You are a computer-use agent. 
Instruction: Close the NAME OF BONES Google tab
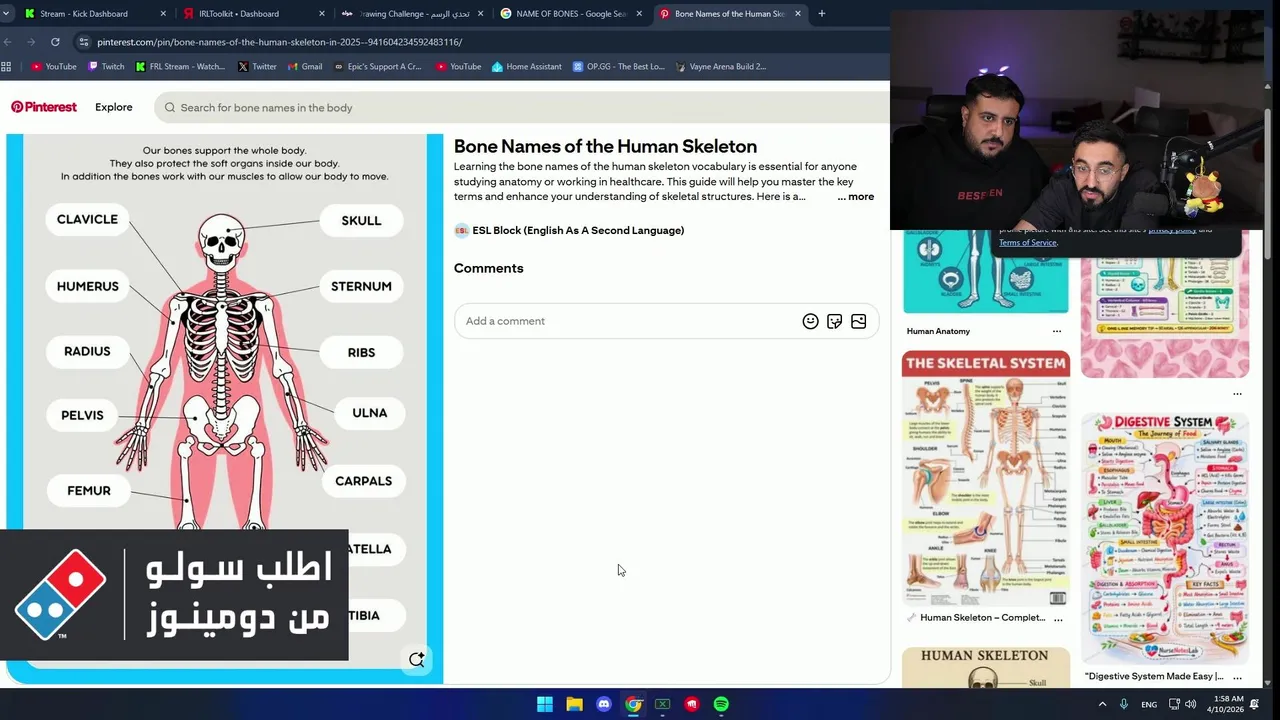click(640, 14)
